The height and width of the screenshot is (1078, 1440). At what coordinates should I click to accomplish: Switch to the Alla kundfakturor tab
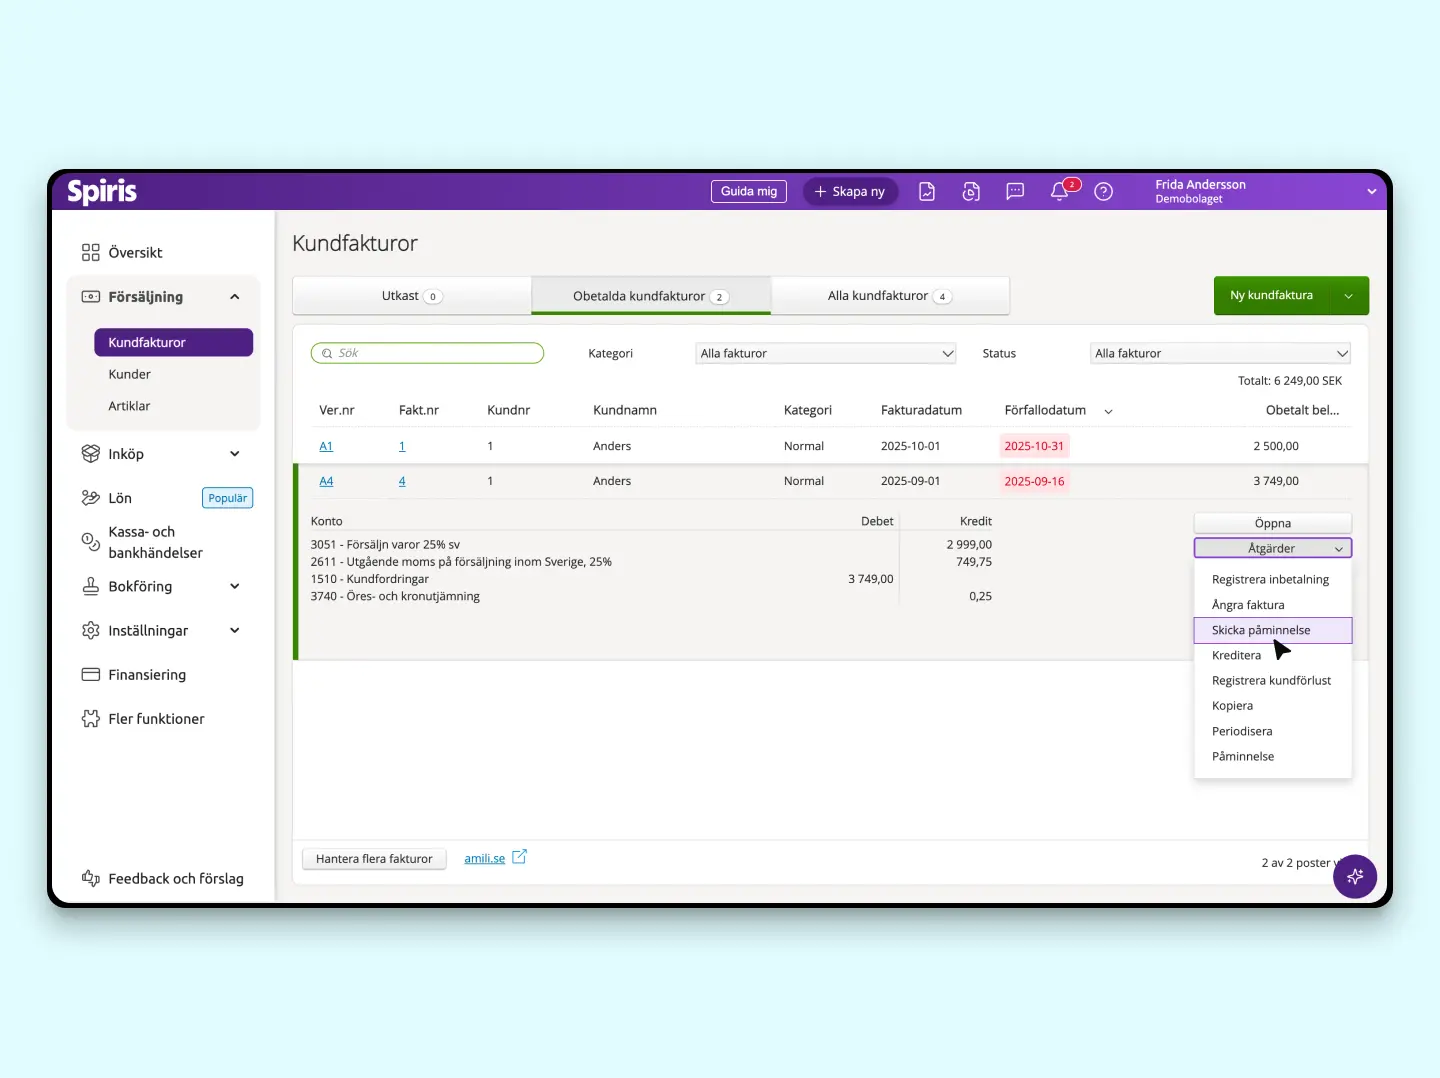click(x=889, y=296)
